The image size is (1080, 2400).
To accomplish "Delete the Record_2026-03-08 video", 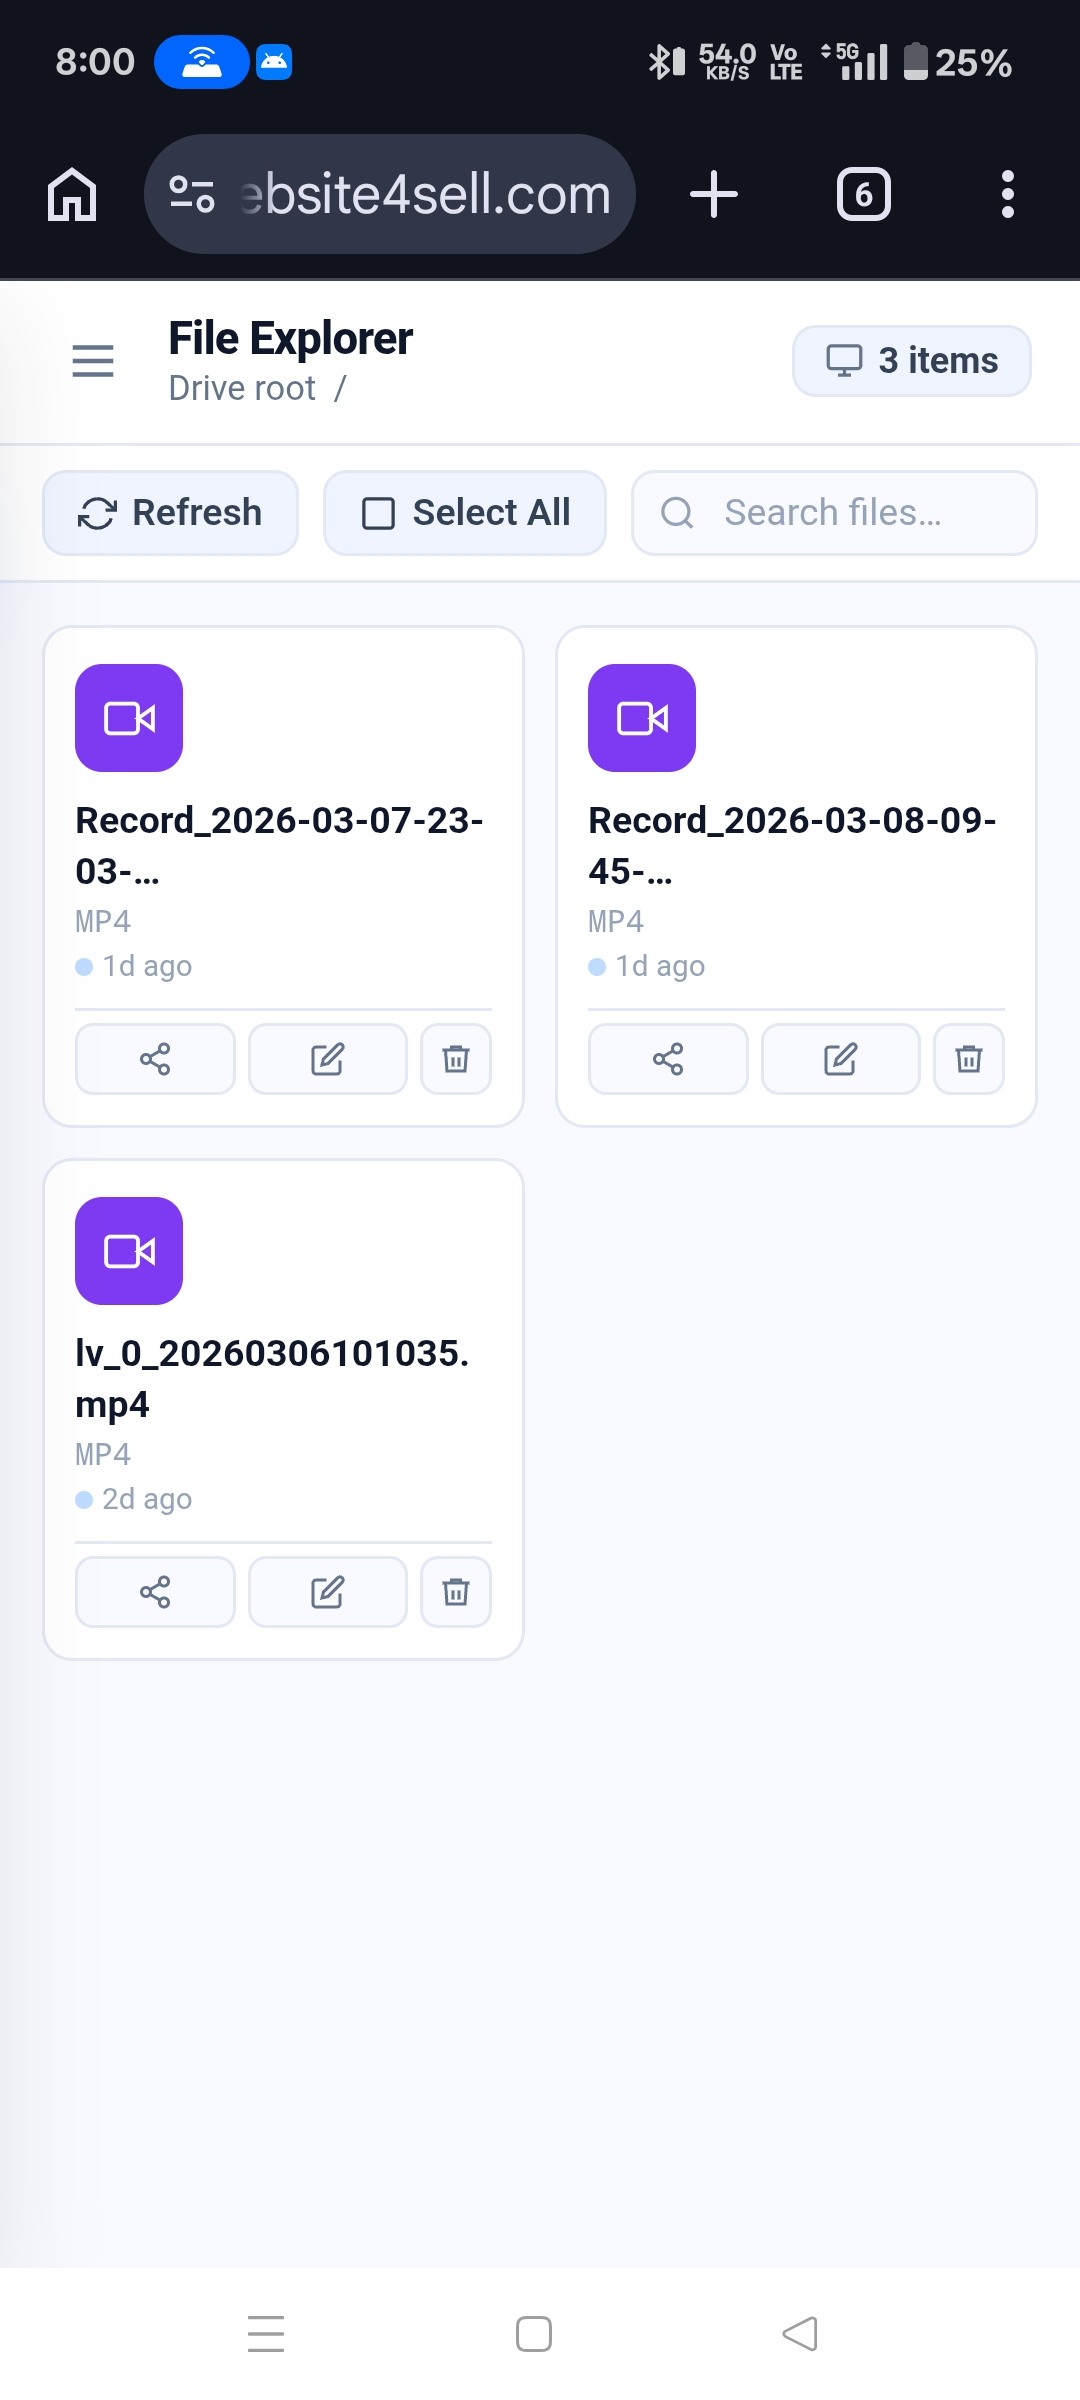I will [x=967, y=1059].
